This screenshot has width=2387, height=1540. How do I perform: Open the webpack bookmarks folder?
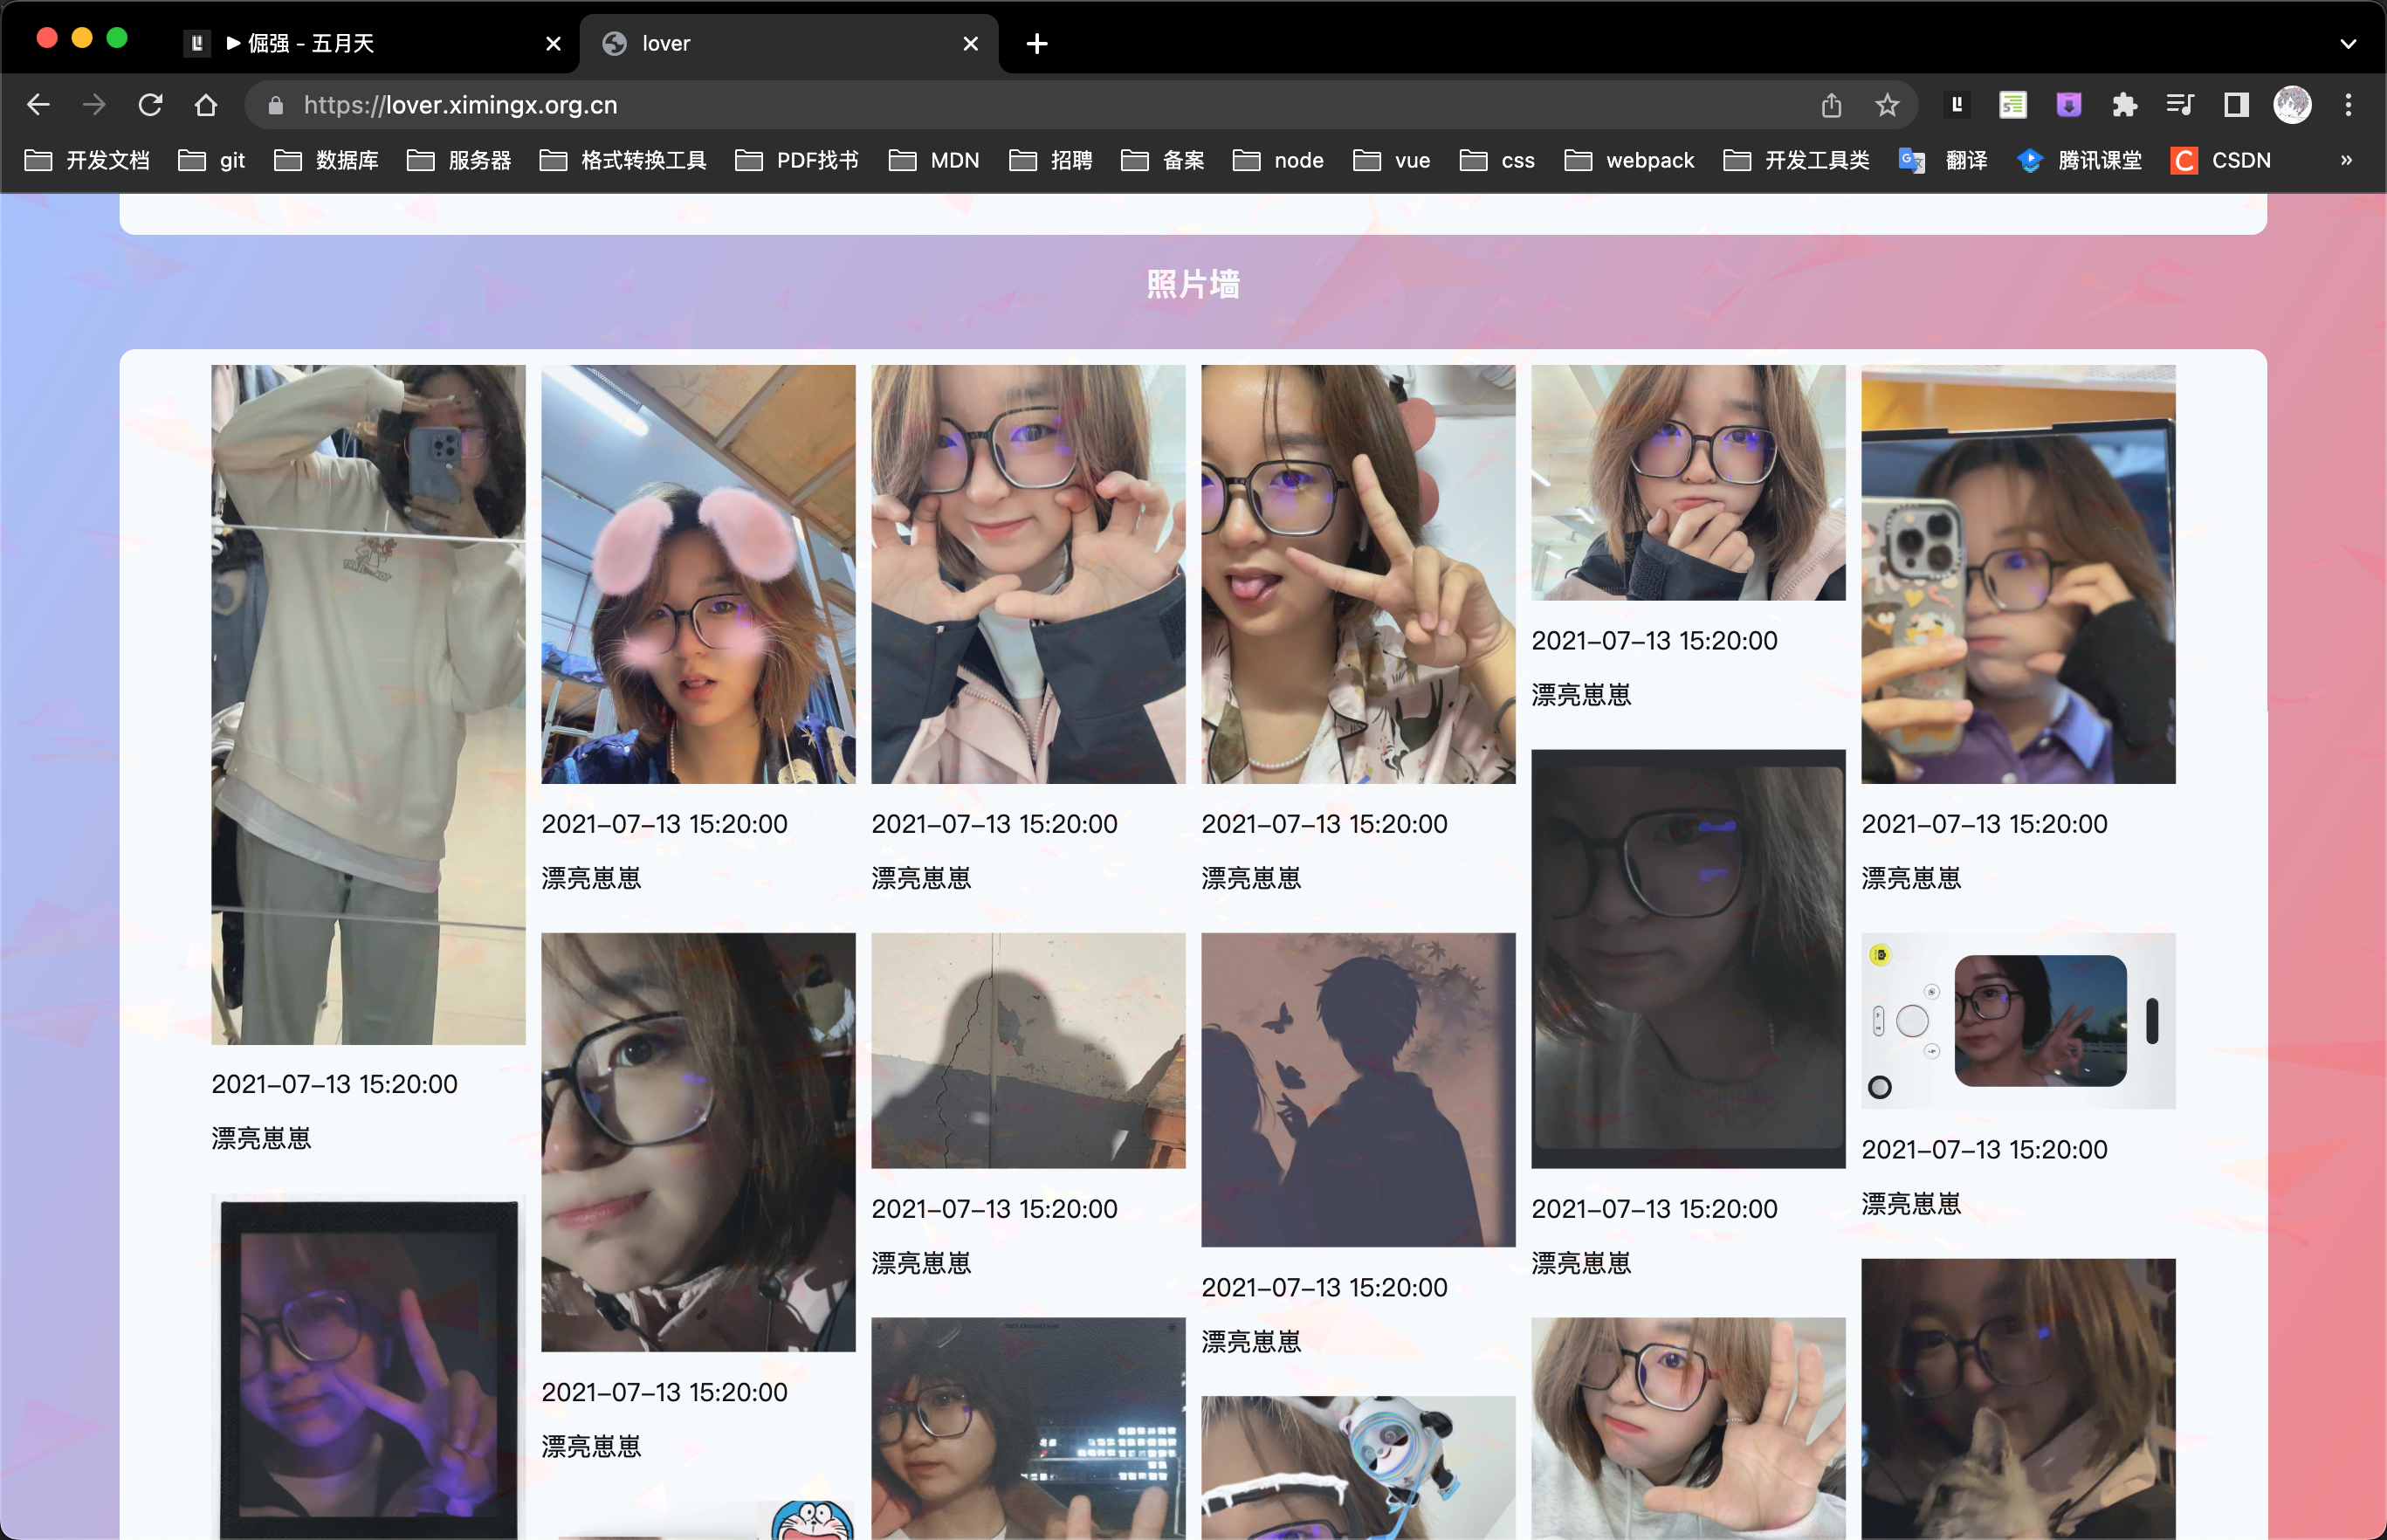pyautogui.click(x=1630, y=160)
